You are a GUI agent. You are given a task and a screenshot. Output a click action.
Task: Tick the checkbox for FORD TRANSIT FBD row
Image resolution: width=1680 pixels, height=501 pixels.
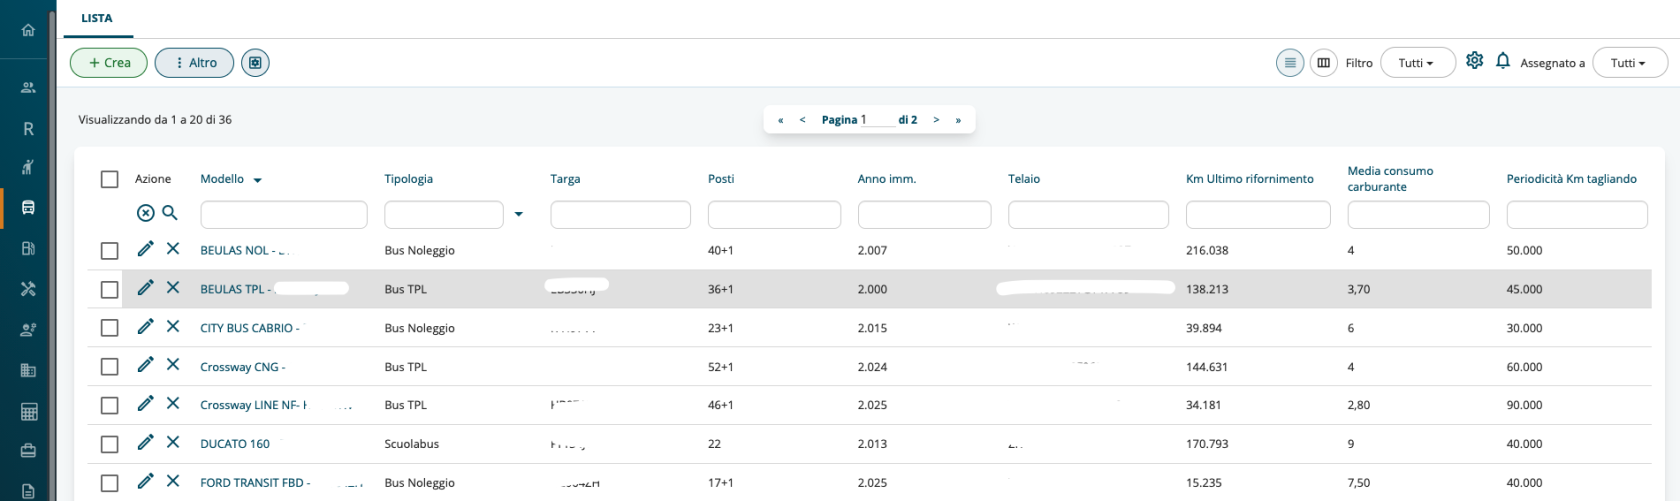tap(110, 483)
